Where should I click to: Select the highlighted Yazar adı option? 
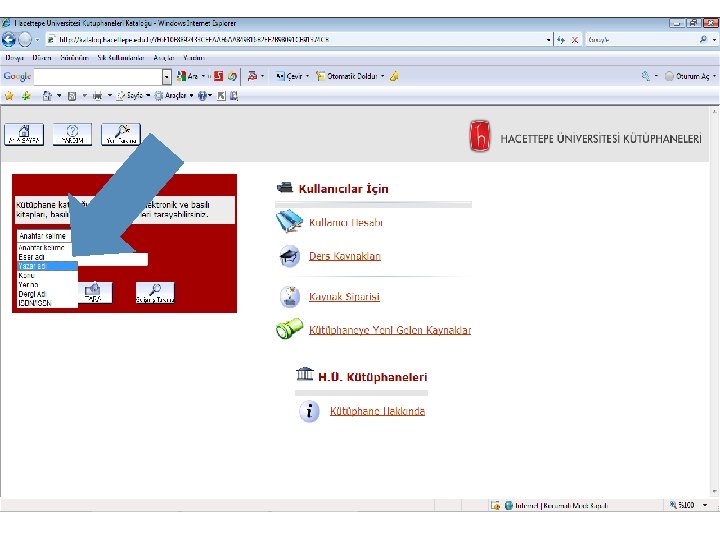tap(47, 266)
